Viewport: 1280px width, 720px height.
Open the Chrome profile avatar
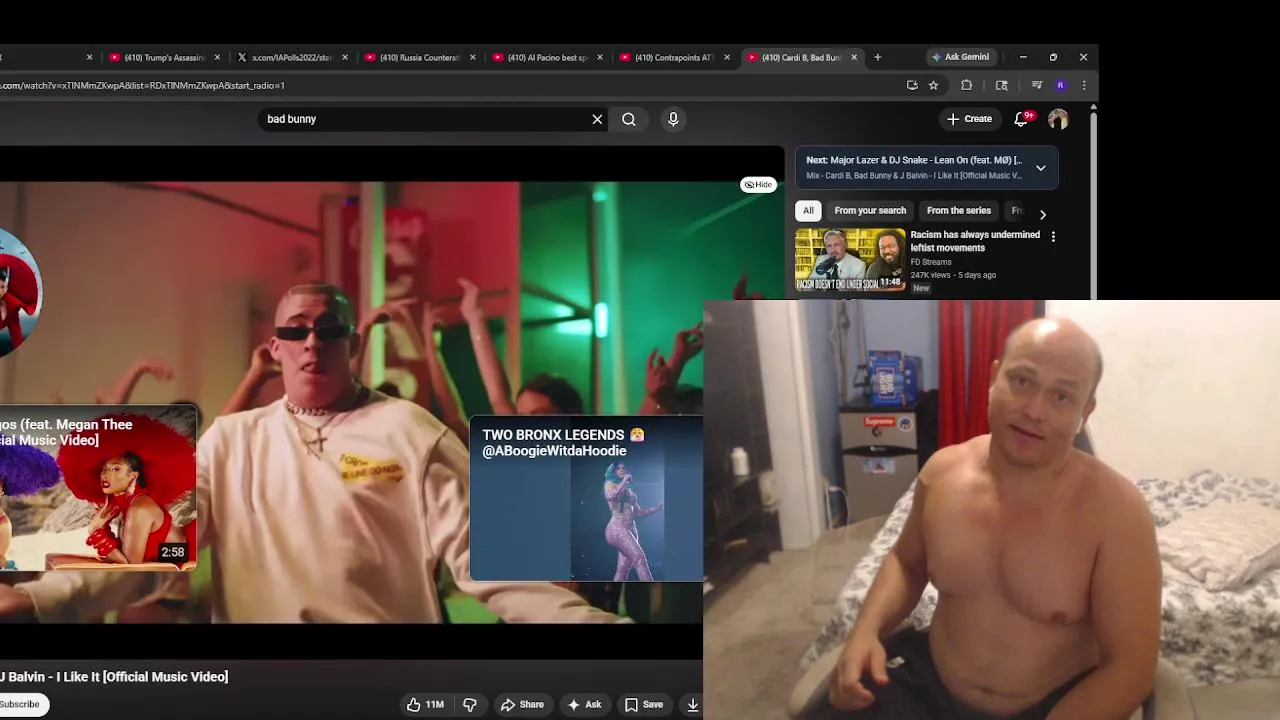[1060, 85]
